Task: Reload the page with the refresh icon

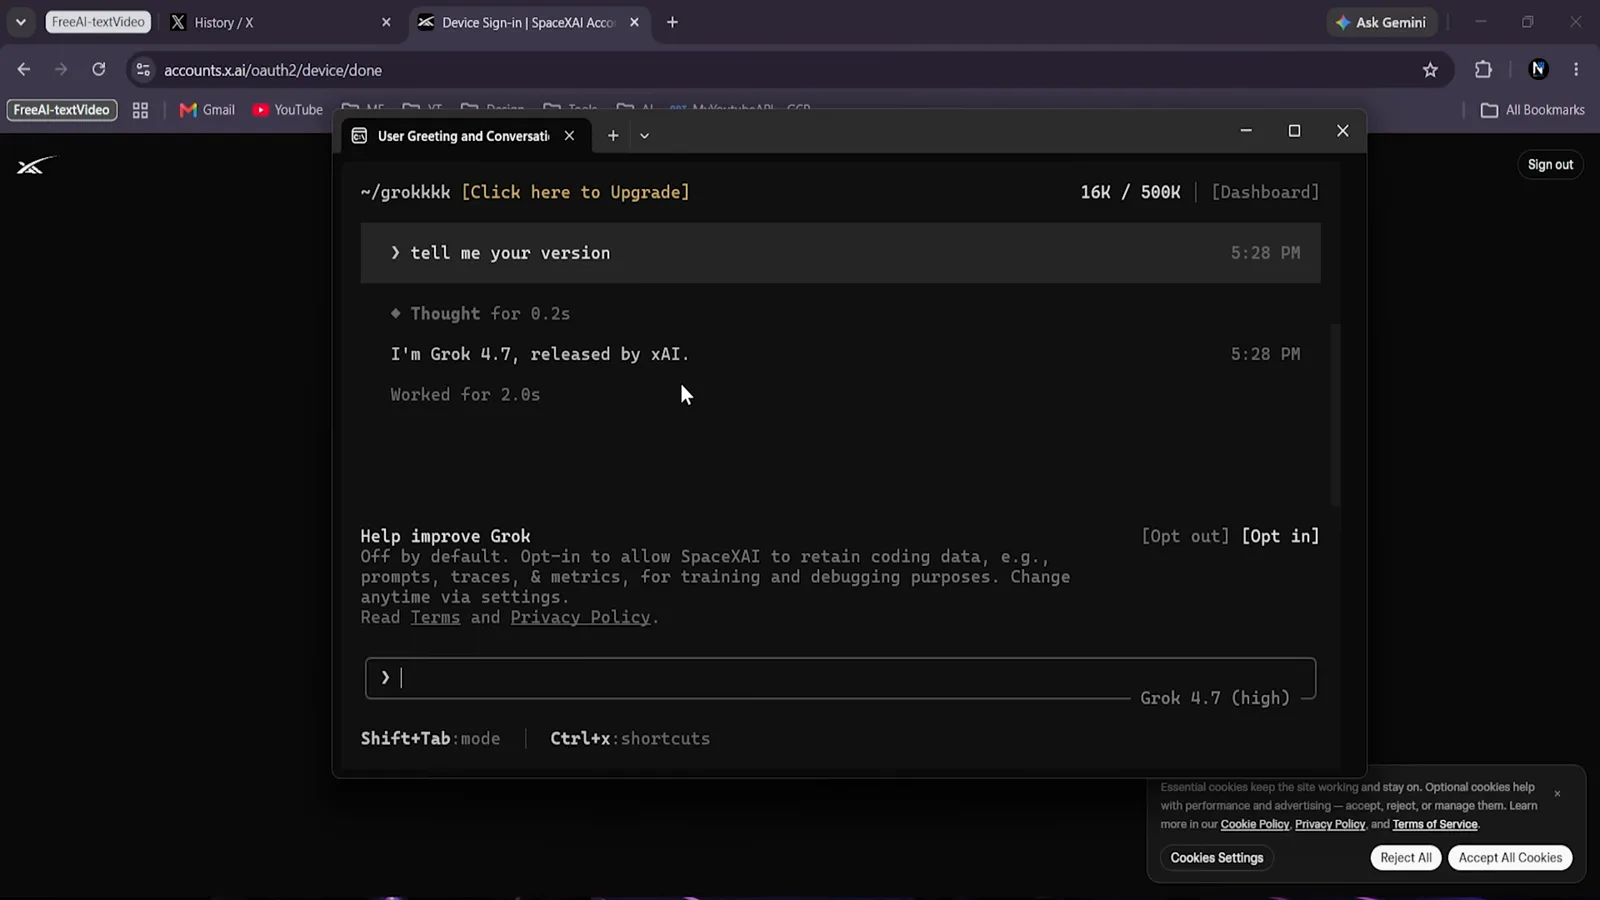Action: pyautogui.click(x=98, y=69)
